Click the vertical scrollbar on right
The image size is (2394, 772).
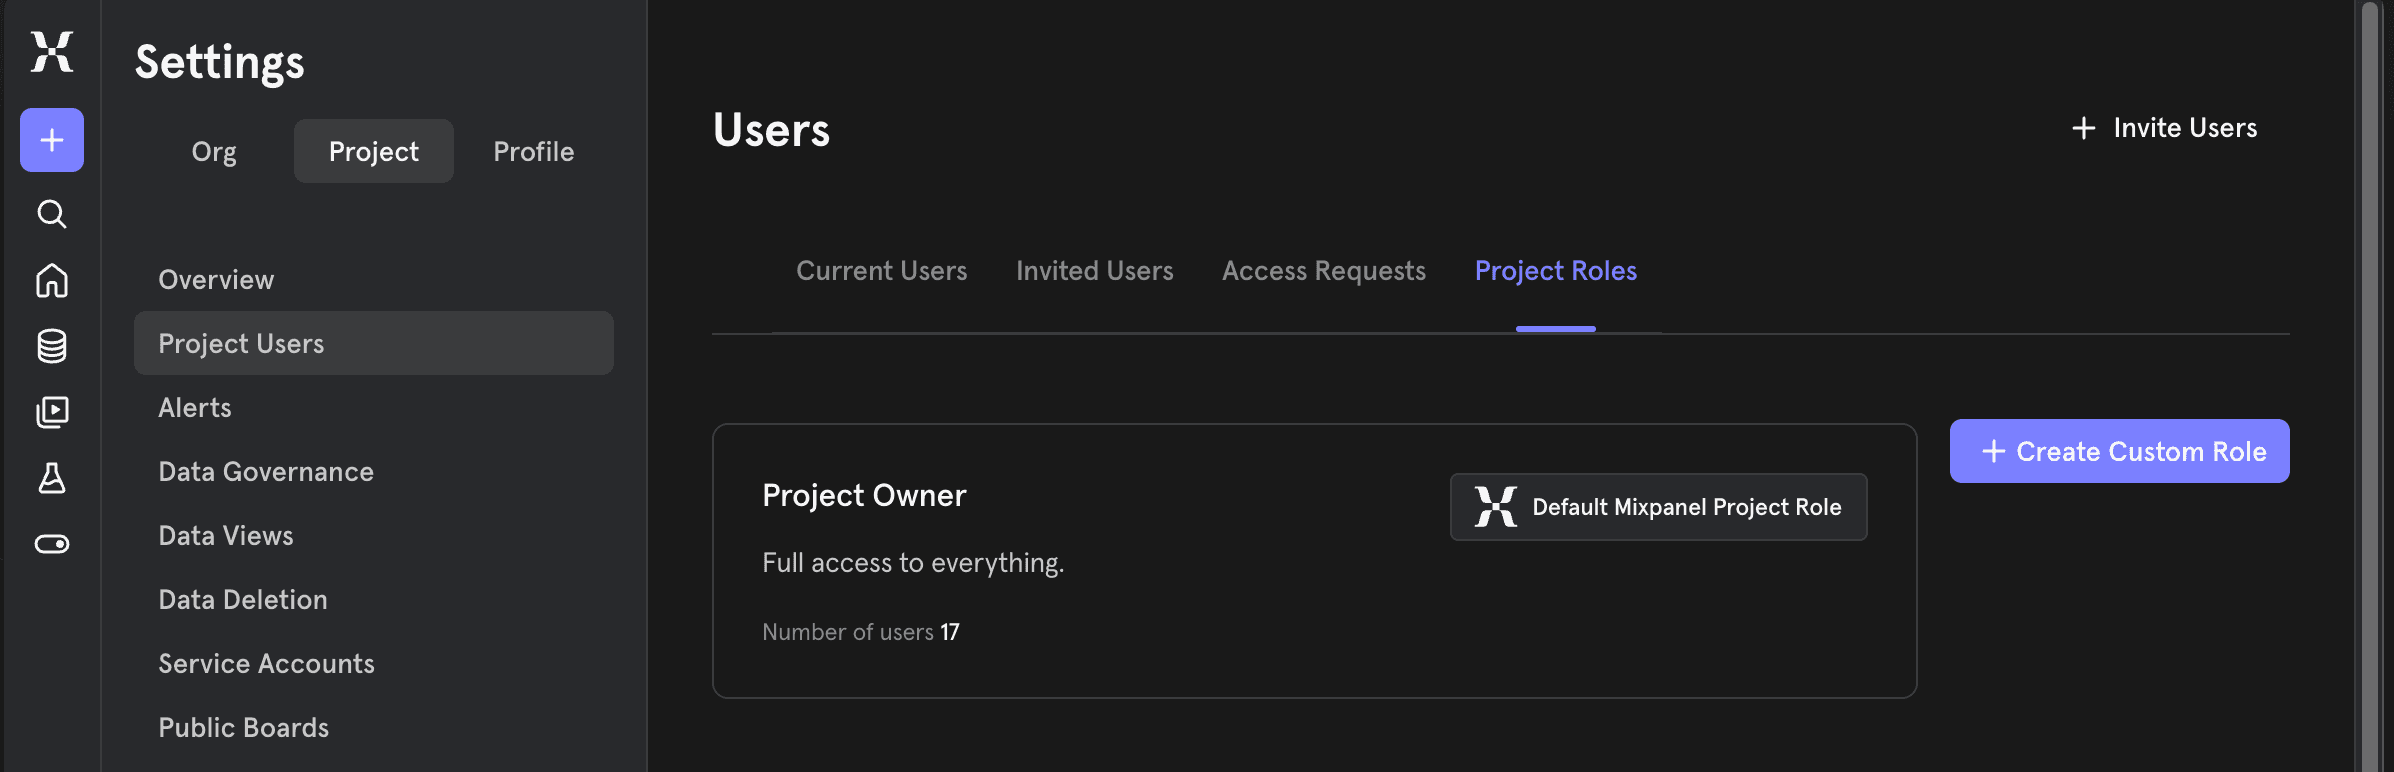point(2369,386)
